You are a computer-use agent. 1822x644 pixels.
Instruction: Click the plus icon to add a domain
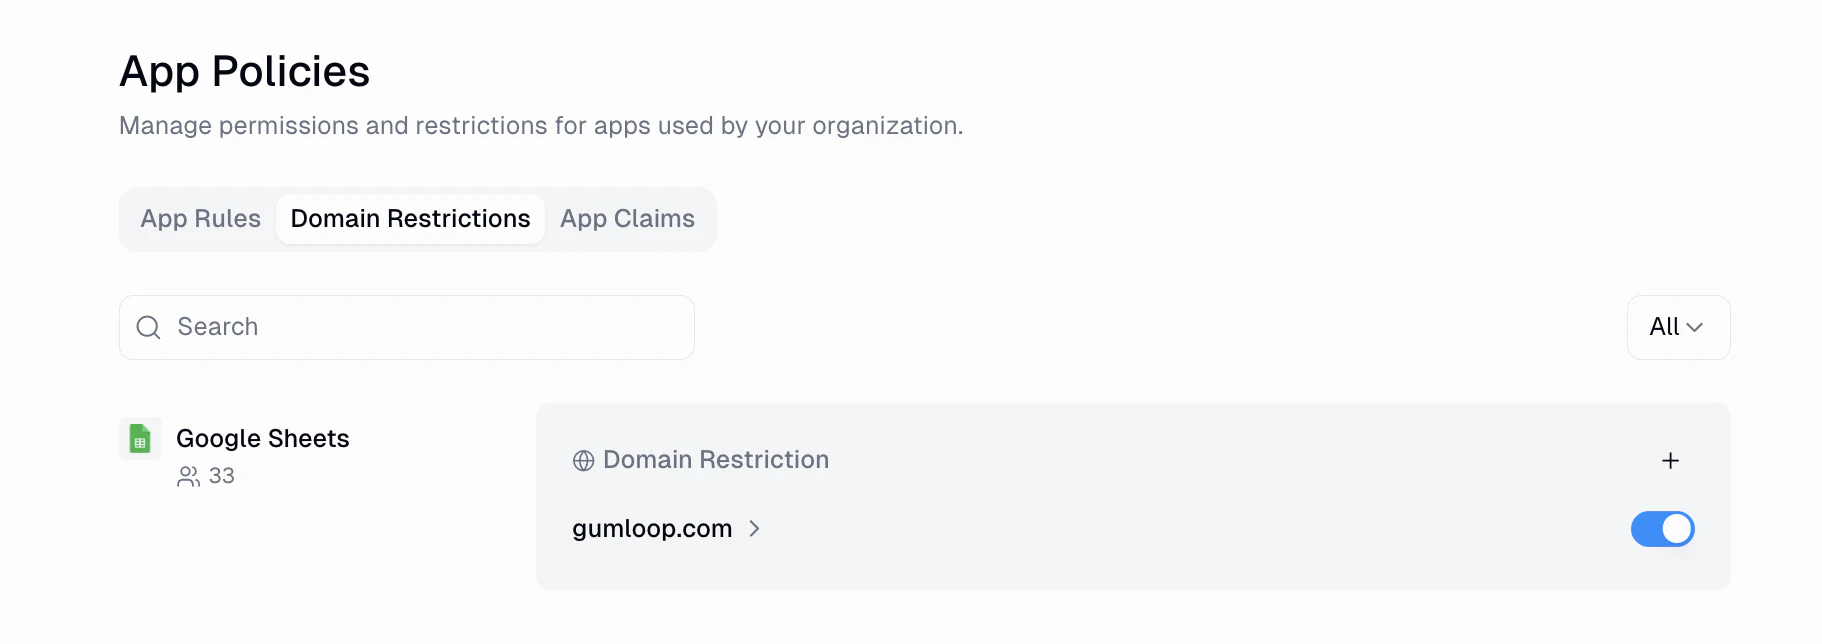[1670, 460]
